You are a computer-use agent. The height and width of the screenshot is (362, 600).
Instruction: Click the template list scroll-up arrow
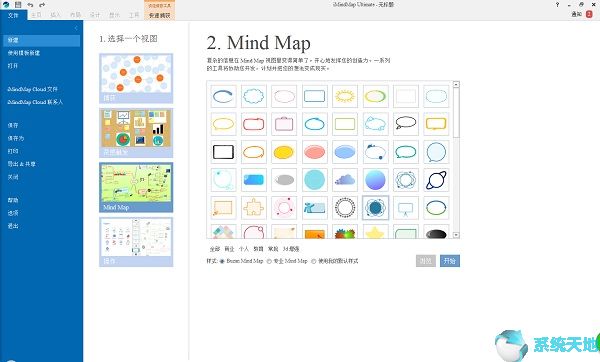(x=456, y=84)
